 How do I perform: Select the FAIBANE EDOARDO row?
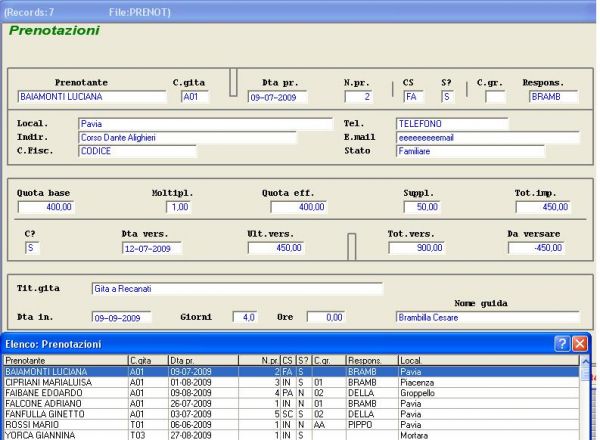click(x=291, y=393)
